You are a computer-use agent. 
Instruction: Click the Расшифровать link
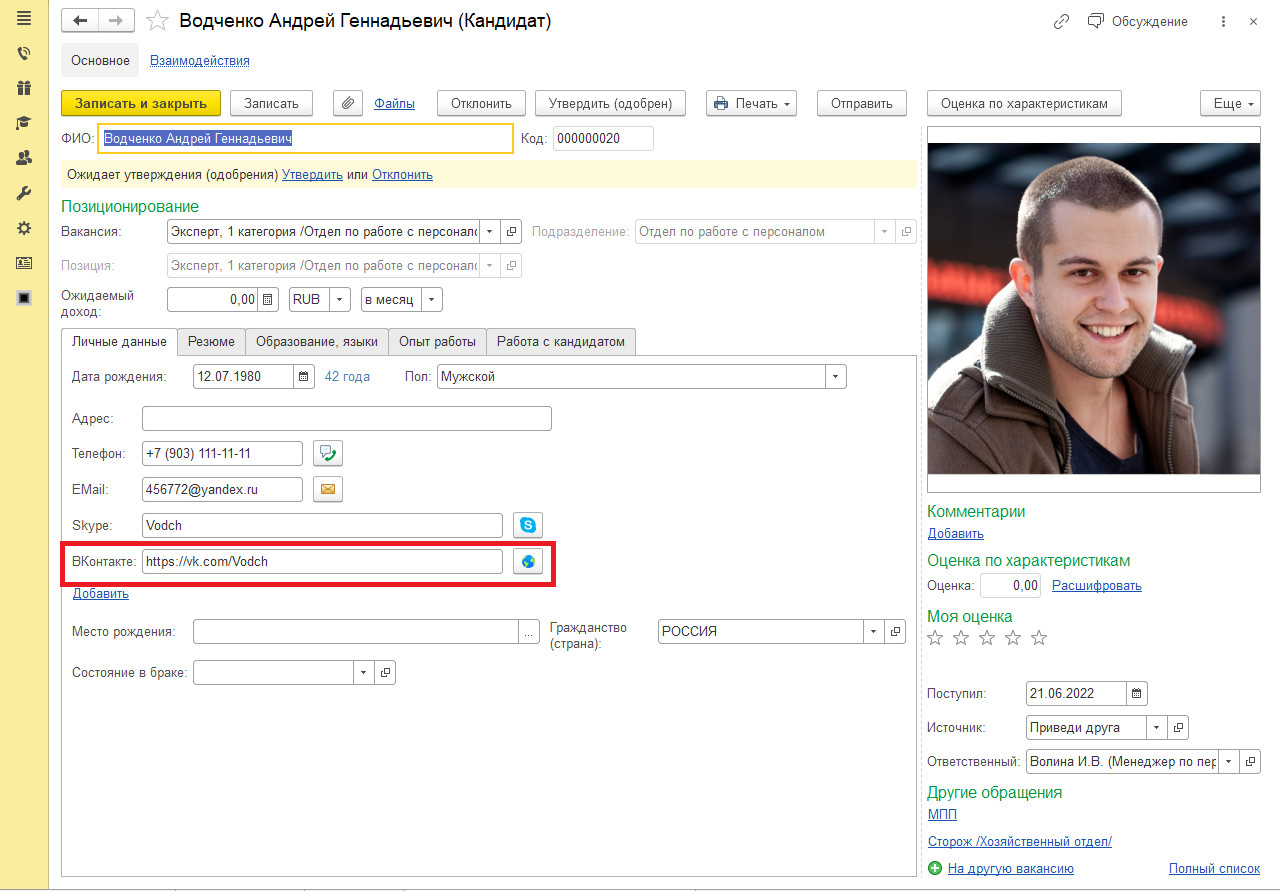(x=1096, y=585)
